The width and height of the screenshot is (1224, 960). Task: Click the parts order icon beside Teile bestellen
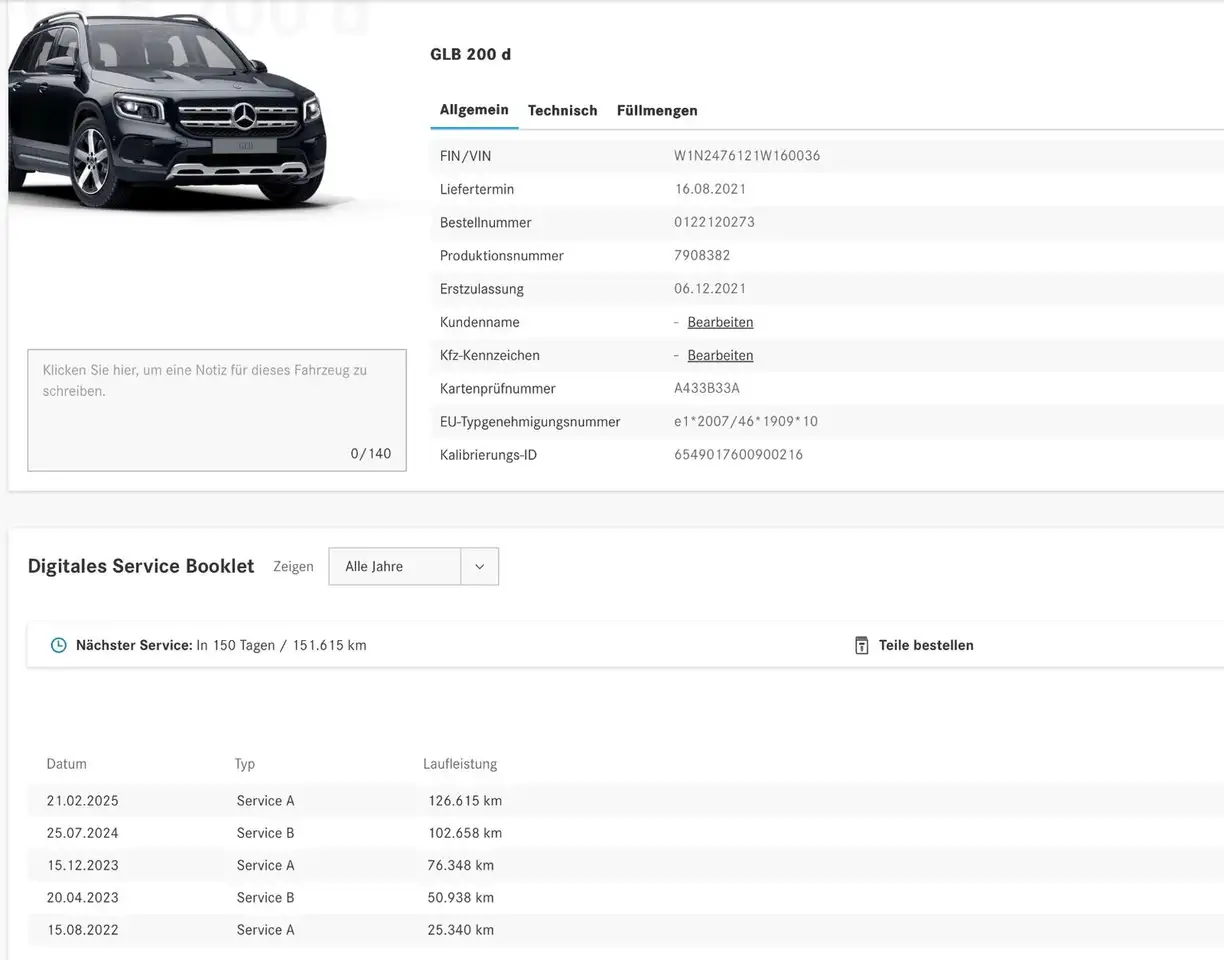point(861,645)
